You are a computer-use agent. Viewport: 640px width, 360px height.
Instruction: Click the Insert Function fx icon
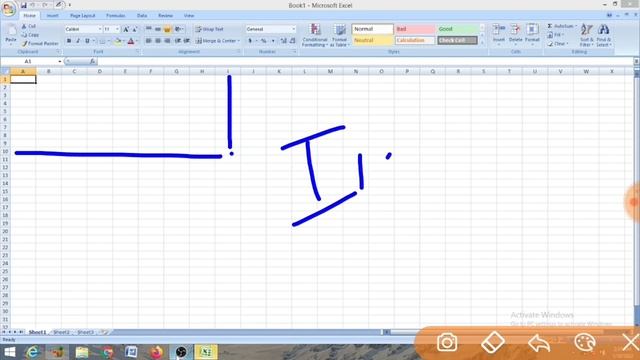click(93, 61)
